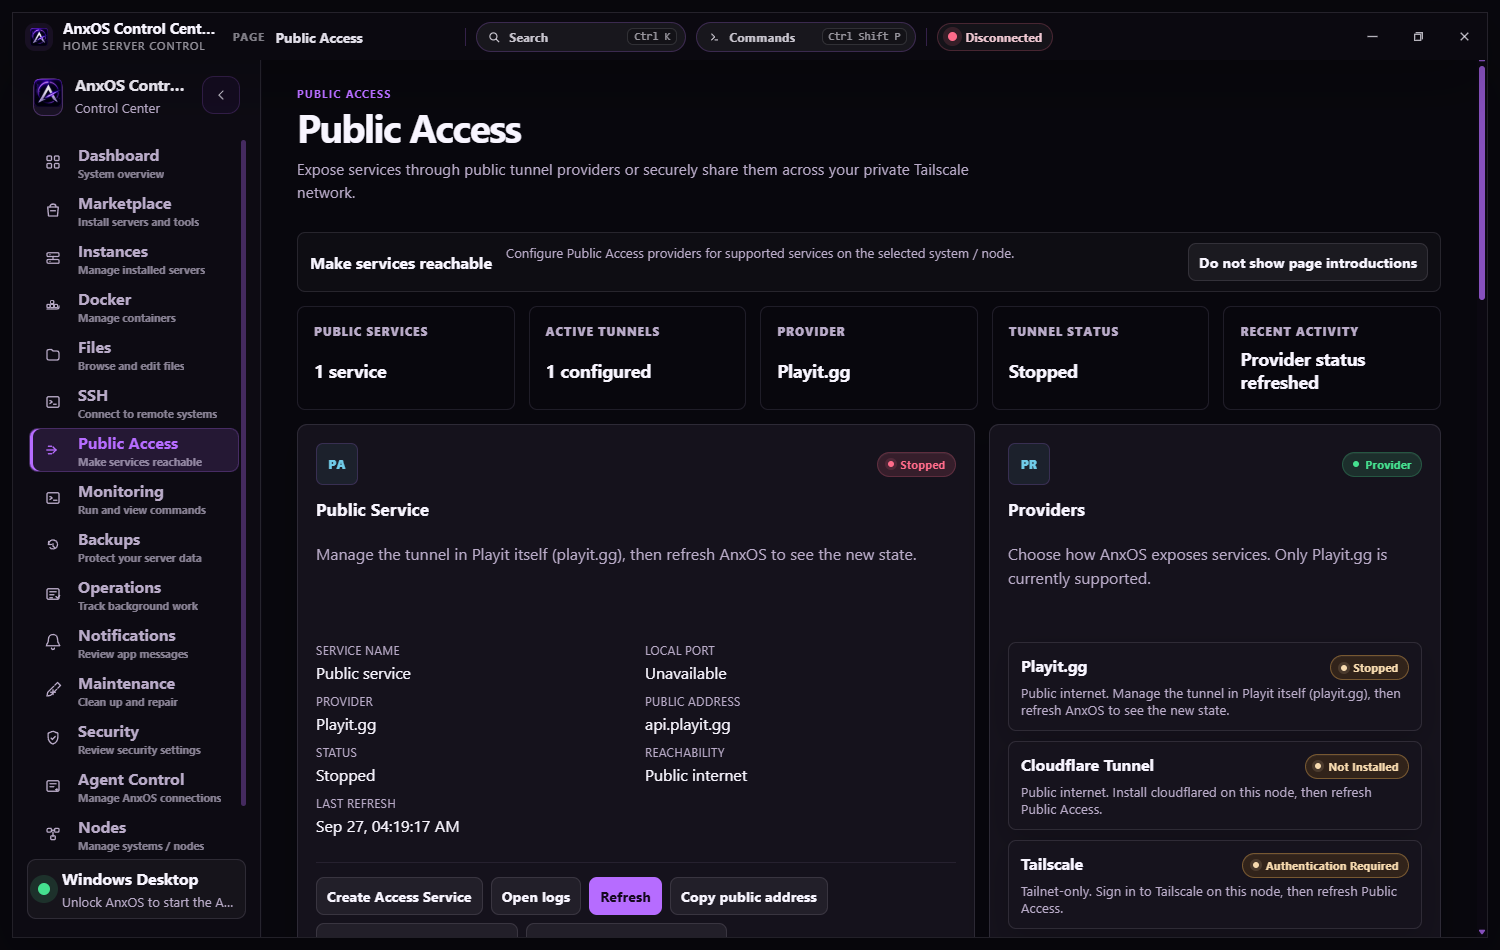Image resolution: width=1500 pixels, height=950 pixels.
Task: Click the Commands prompt icon
Action: click(x=714, y=37)
